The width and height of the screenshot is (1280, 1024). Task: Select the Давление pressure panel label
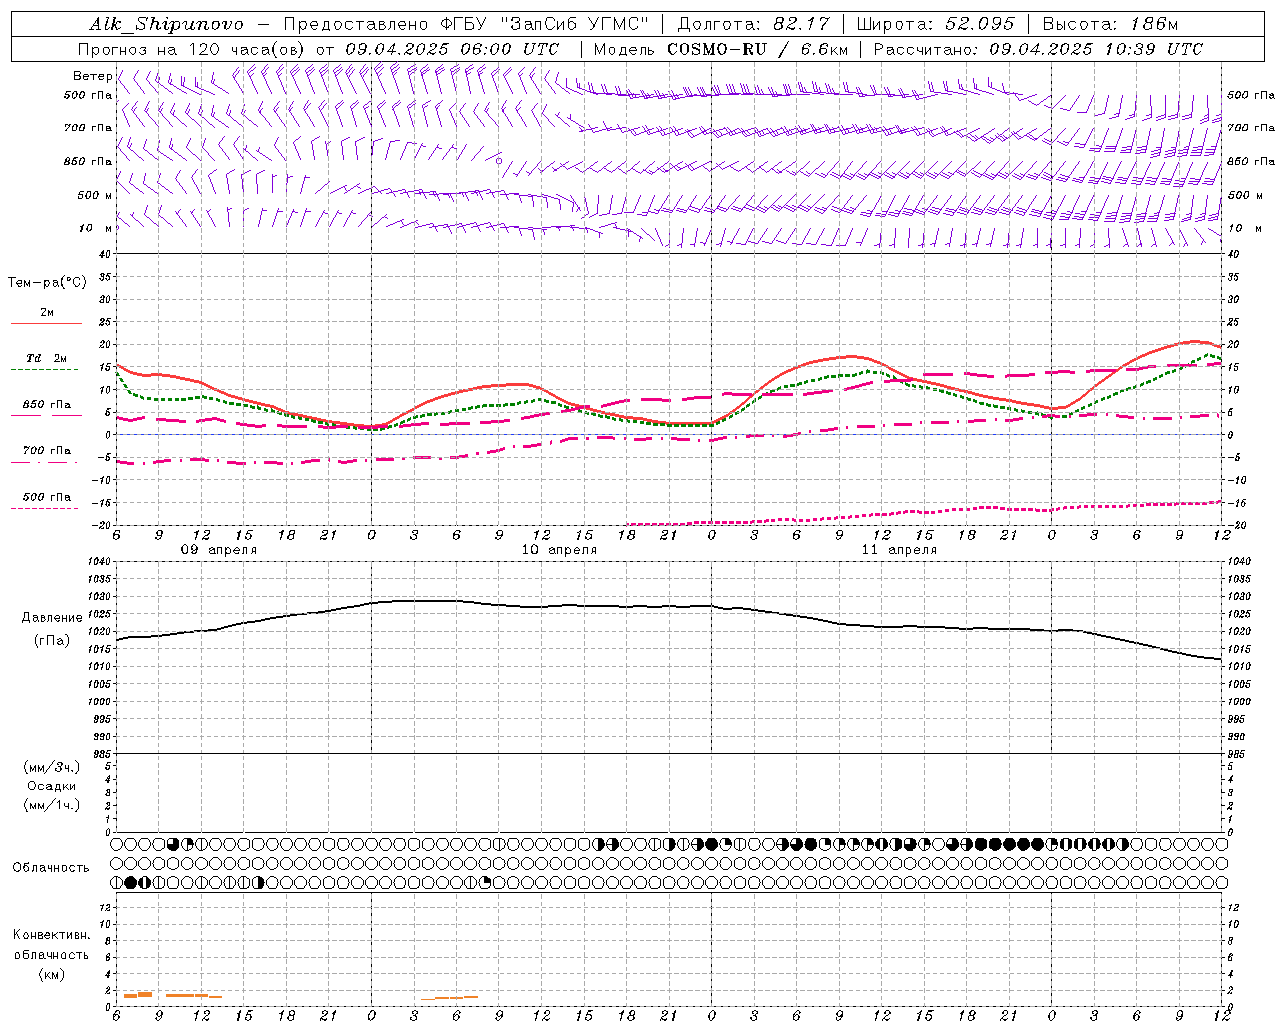52,618
